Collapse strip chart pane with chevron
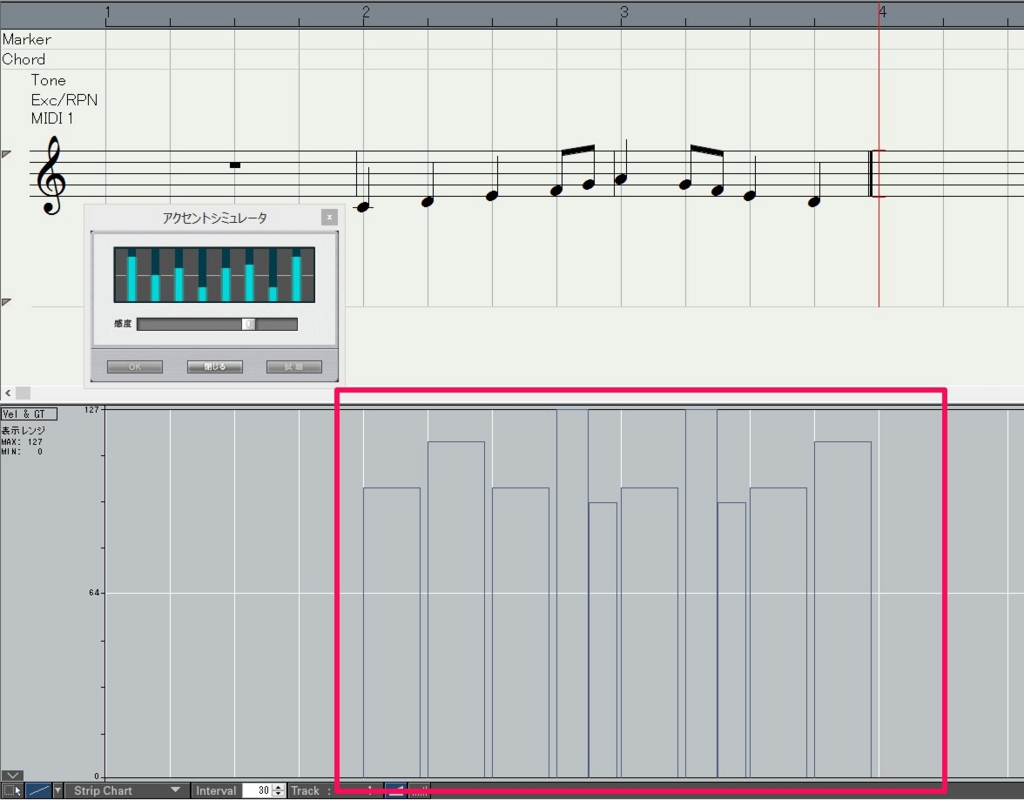This screenshot has height=800, width=1024. [12, 775]
